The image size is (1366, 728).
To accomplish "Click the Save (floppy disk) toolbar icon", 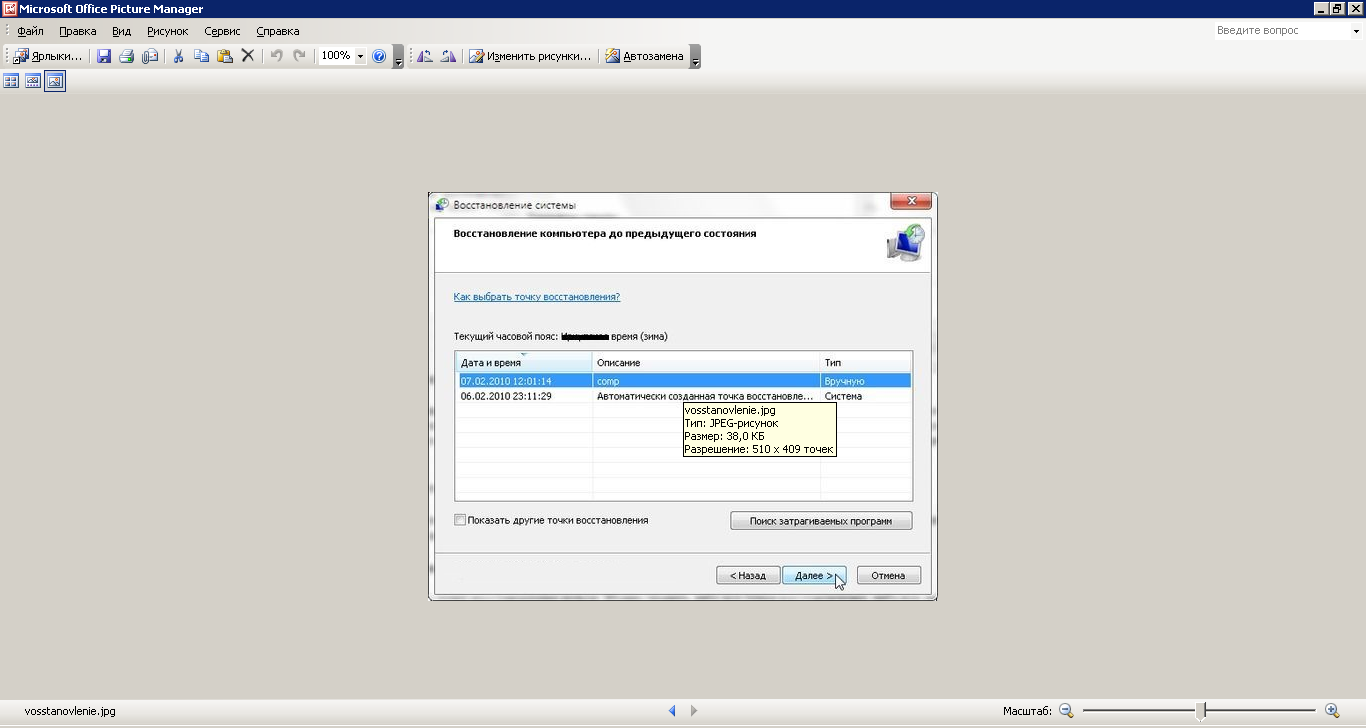I will coord(104,56).
